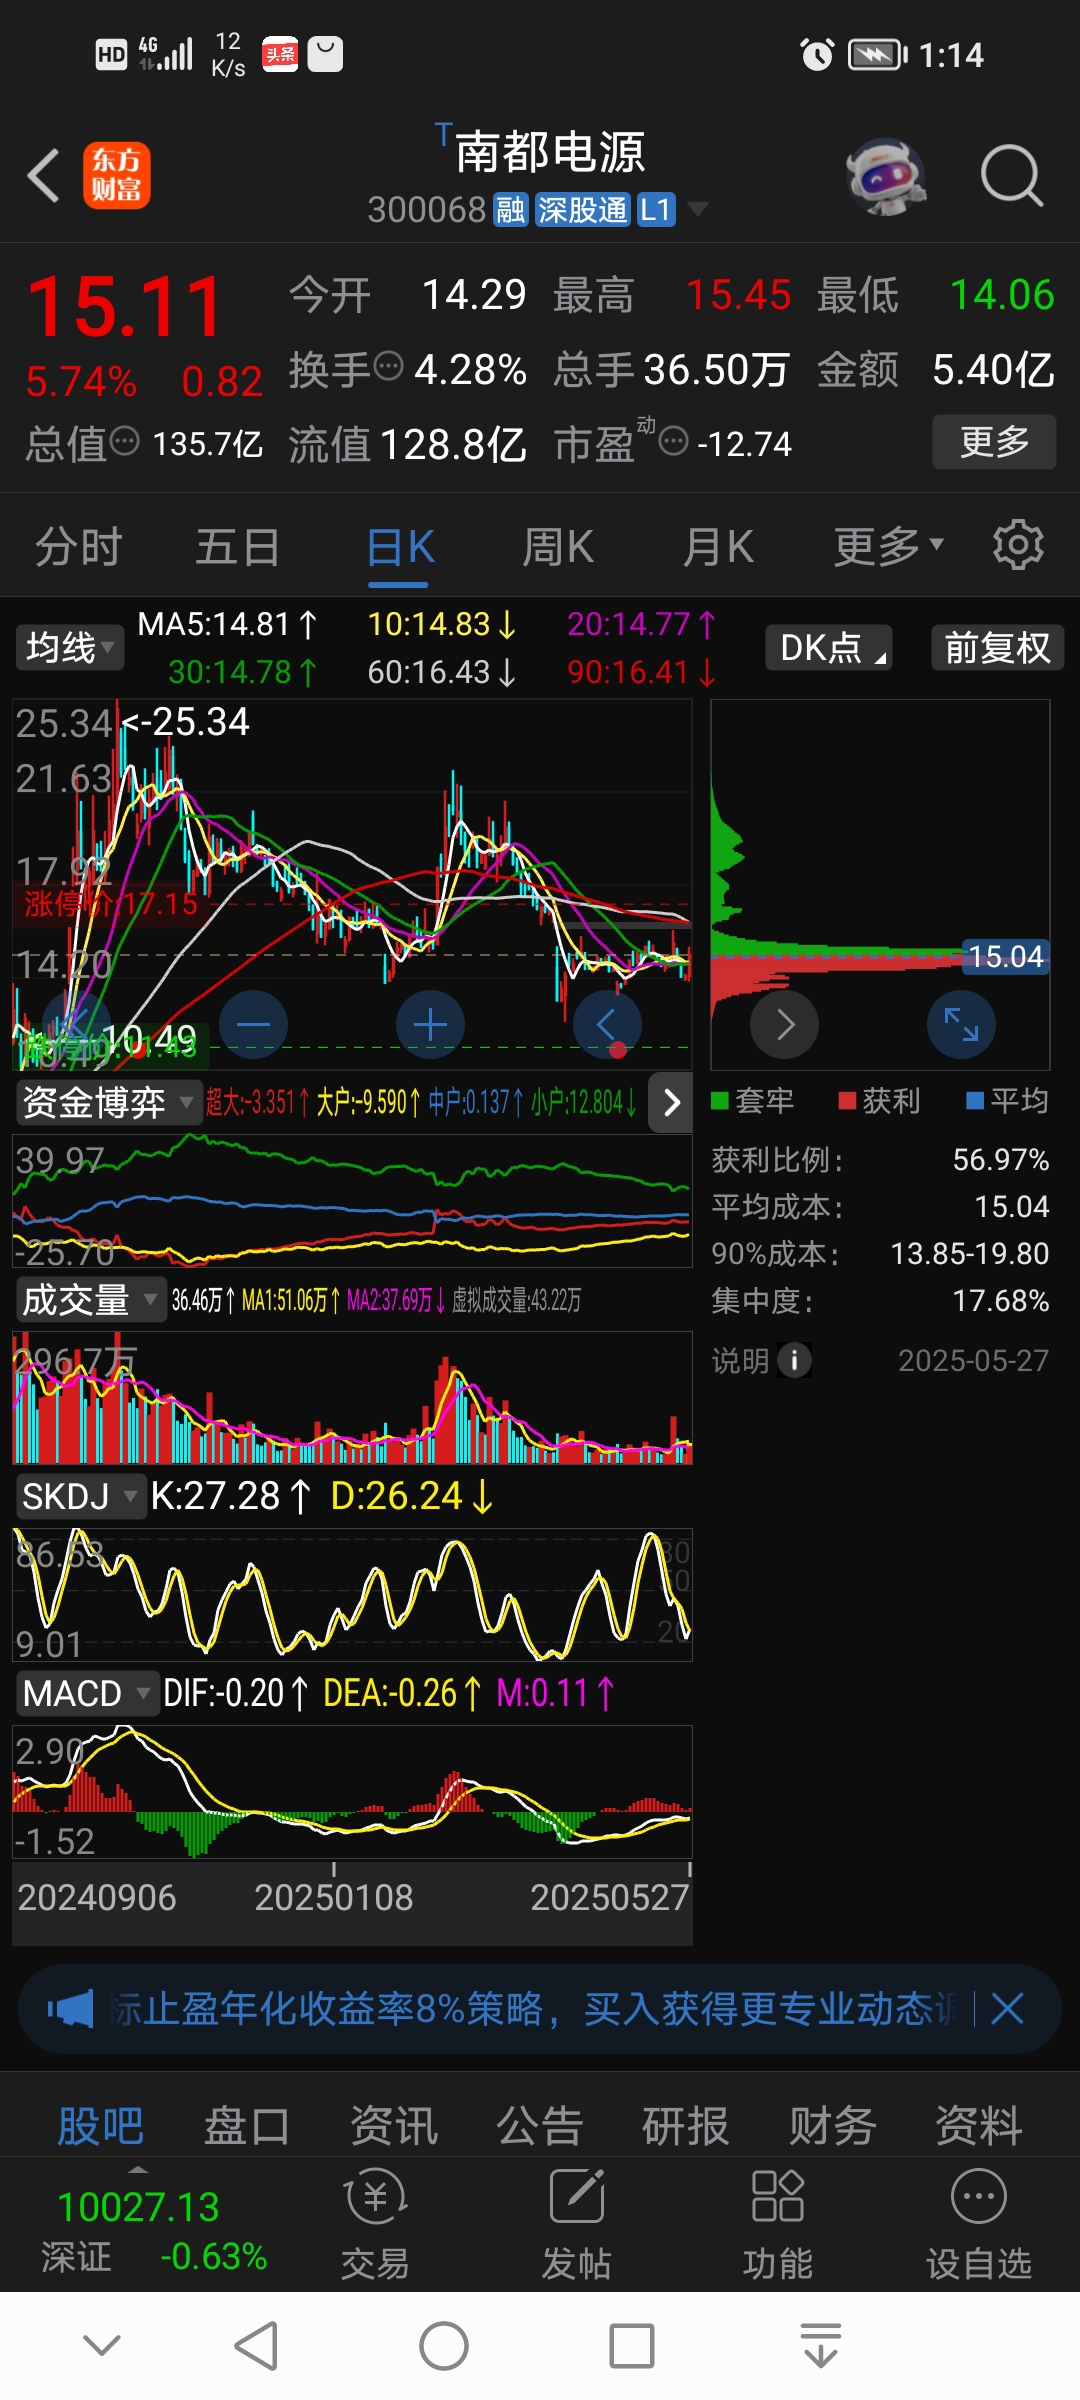
Task: Tap turnover rate info icon beside 换手
Action: tap(388, 366)
